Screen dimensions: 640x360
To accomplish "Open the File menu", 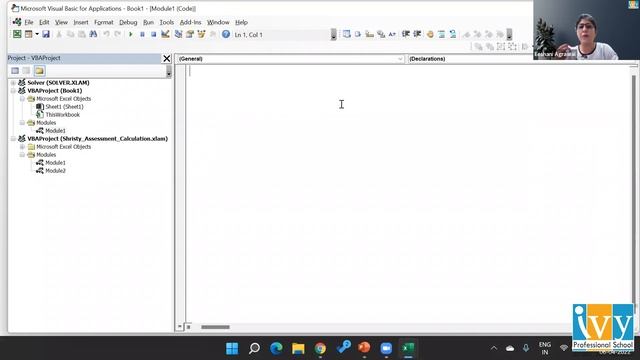I will click(29, 22).
